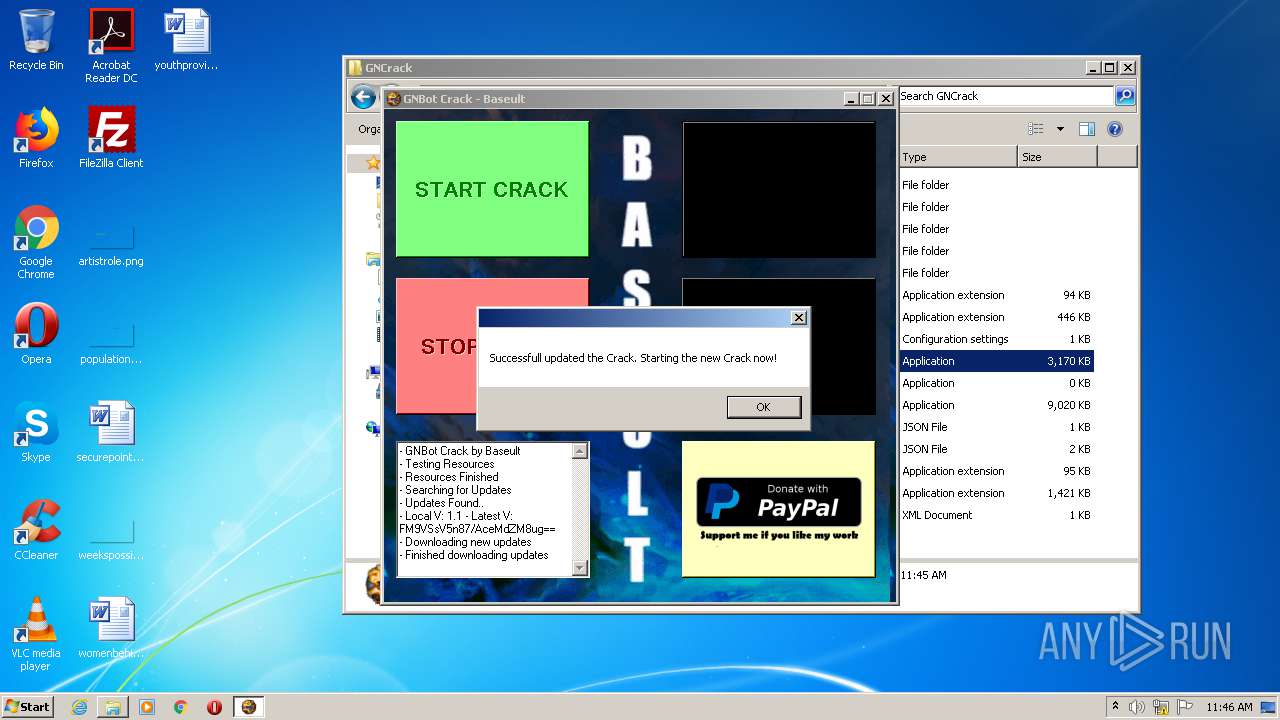Click the Donate with PayPal banner

coord(778,509)
